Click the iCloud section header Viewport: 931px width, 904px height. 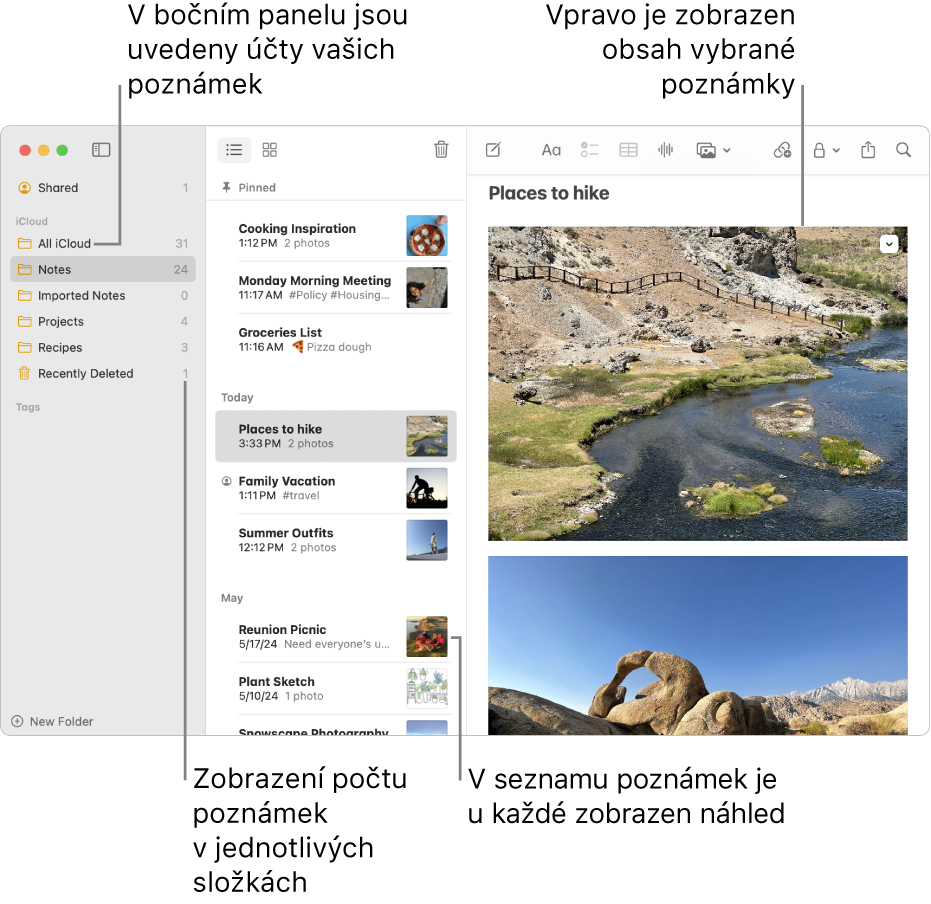point(31,221)
